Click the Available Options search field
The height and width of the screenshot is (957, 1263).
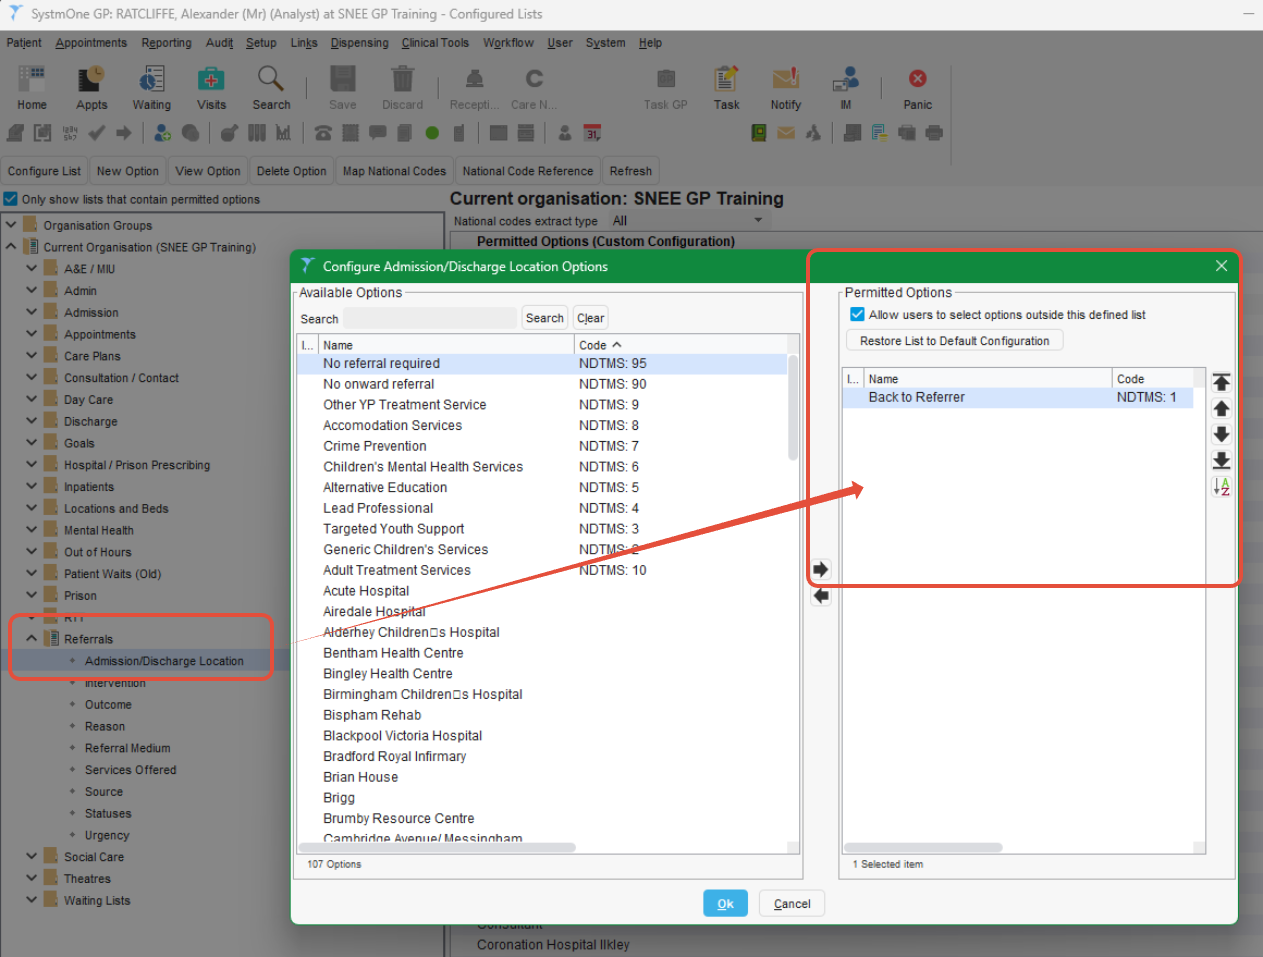(x=430, y=318)
